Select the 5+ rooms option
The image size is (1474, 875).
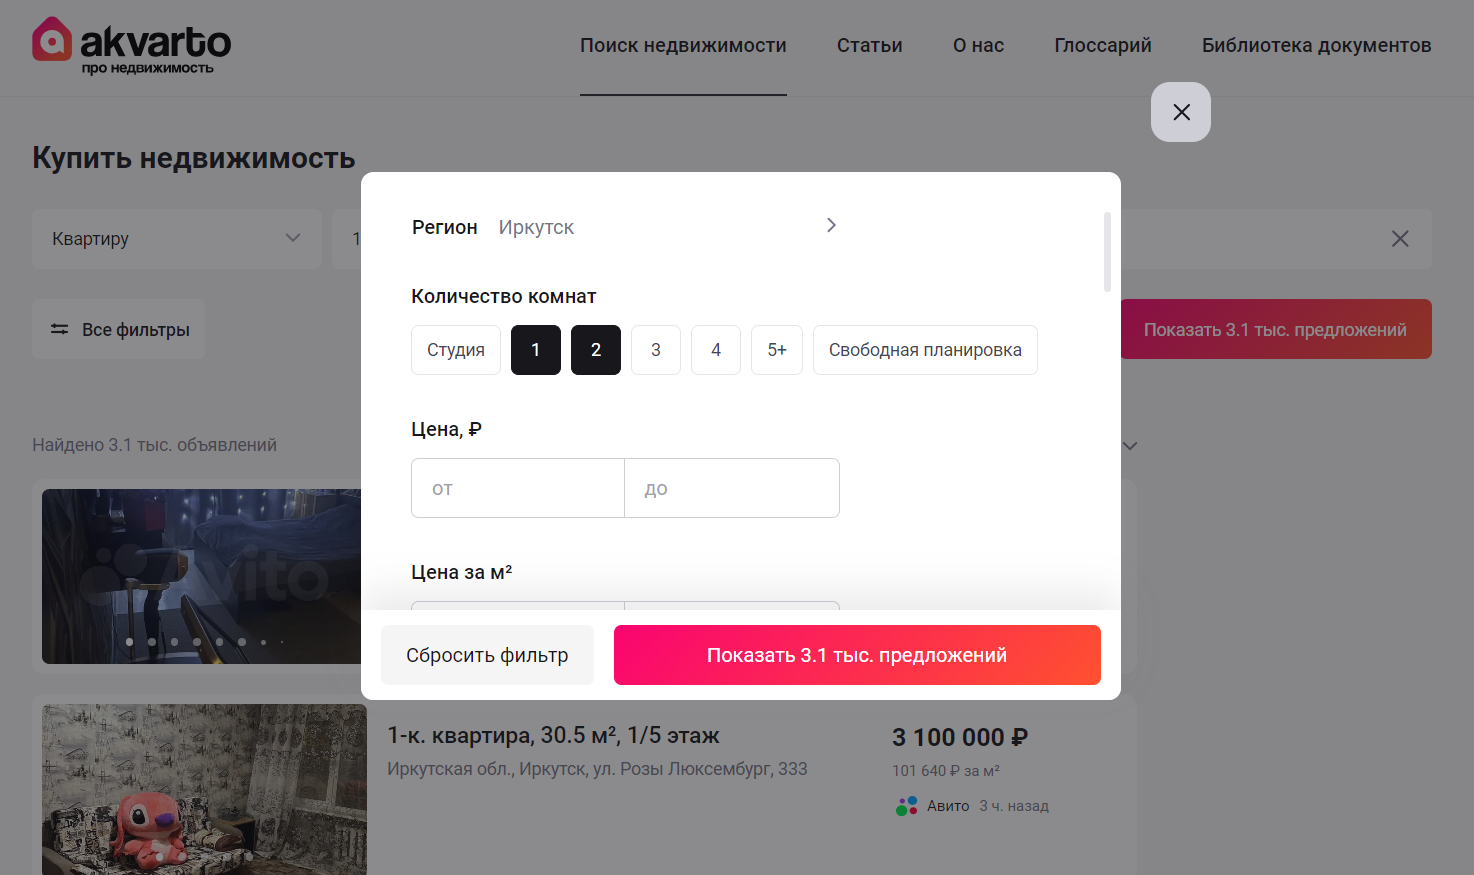tap(777, 350)
